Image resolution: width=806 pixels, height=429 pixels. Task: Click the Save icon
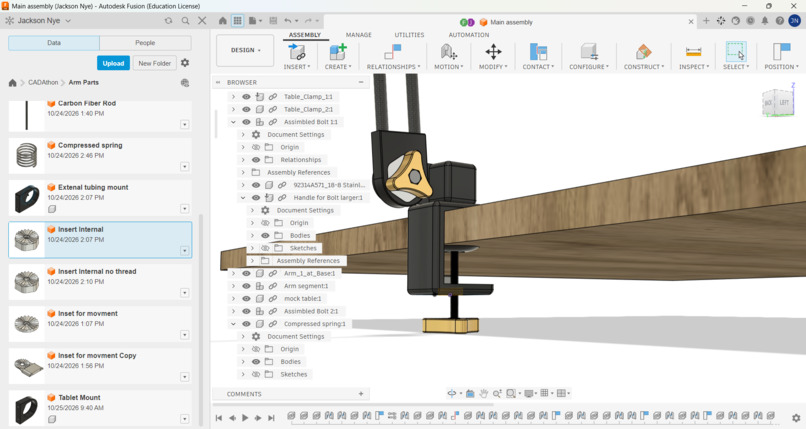(x=273, y=21)
